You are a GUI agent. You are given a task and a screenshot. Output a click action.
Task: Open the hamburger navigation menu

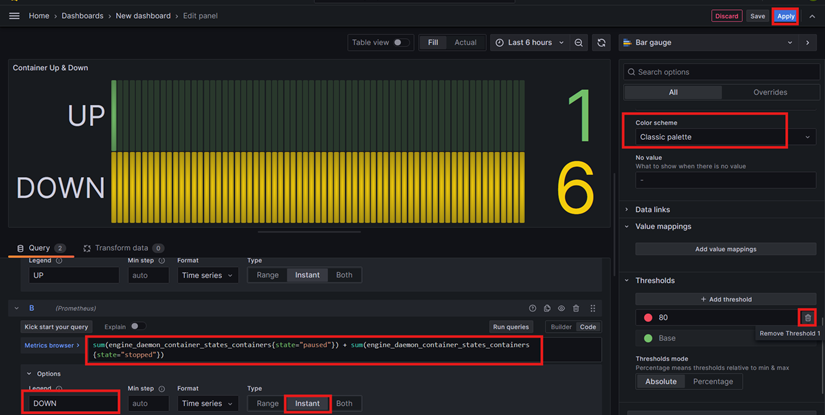coord(14,16)
